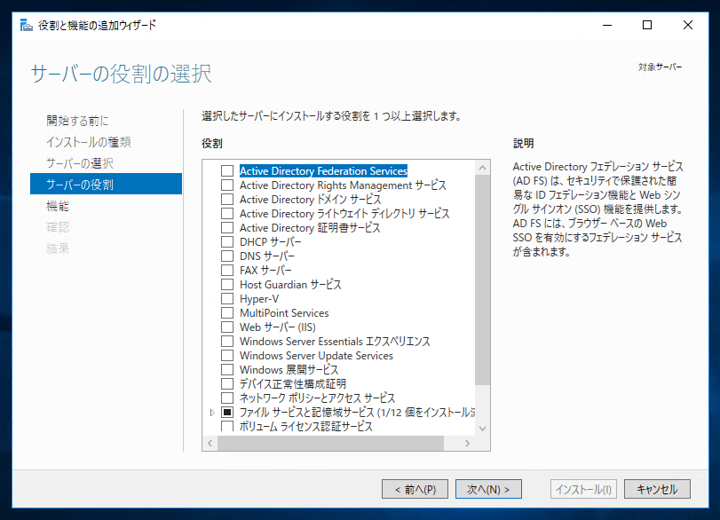Click the インストール(I) button
The height and width of the screenshot is (520, 720).
[583, 489]
